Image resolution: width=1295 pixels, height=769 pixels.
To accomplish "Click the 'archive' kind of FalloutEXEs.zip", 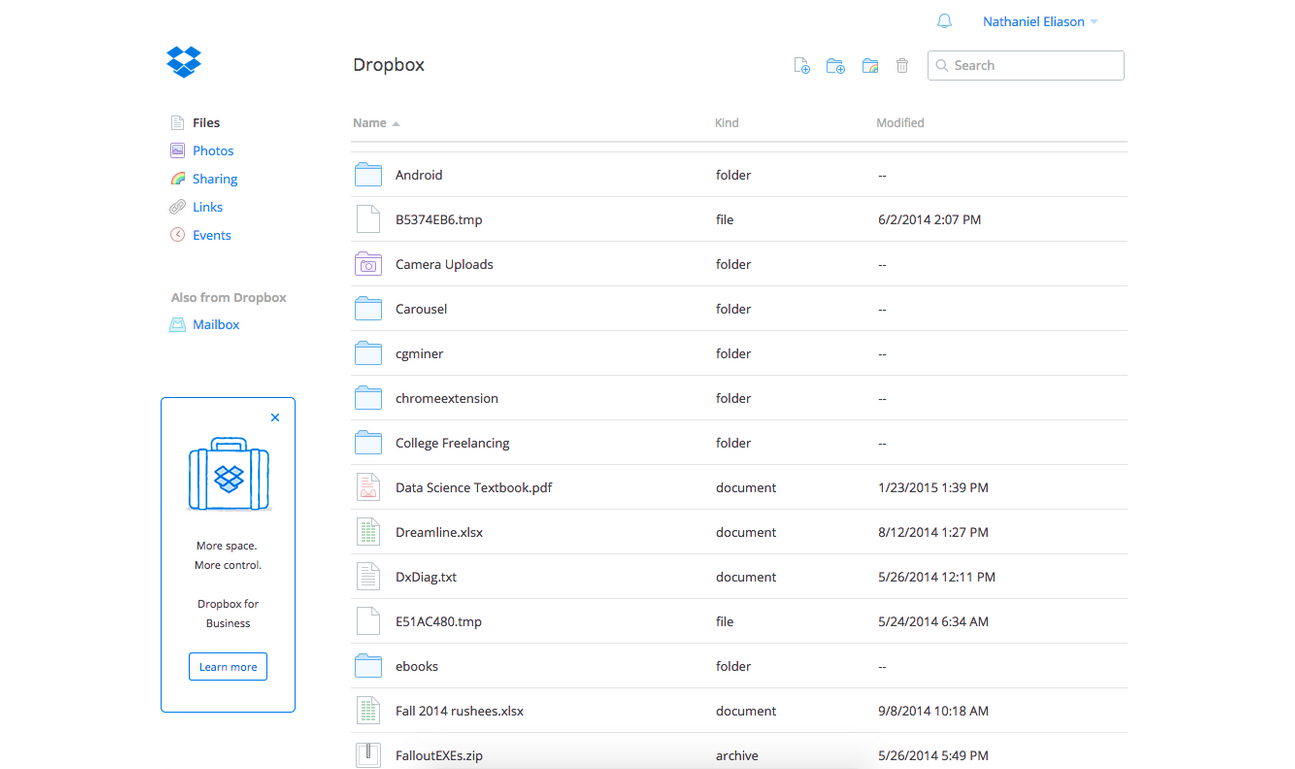I will 737,756.
